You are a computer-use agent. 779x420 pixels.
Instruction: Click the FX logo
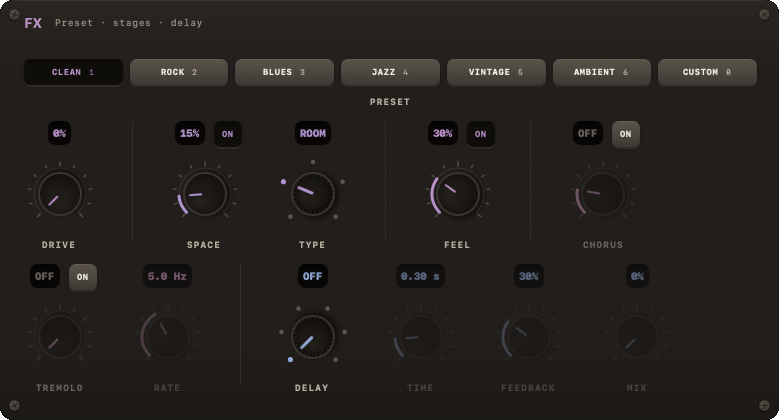click(x=33, y=23)
